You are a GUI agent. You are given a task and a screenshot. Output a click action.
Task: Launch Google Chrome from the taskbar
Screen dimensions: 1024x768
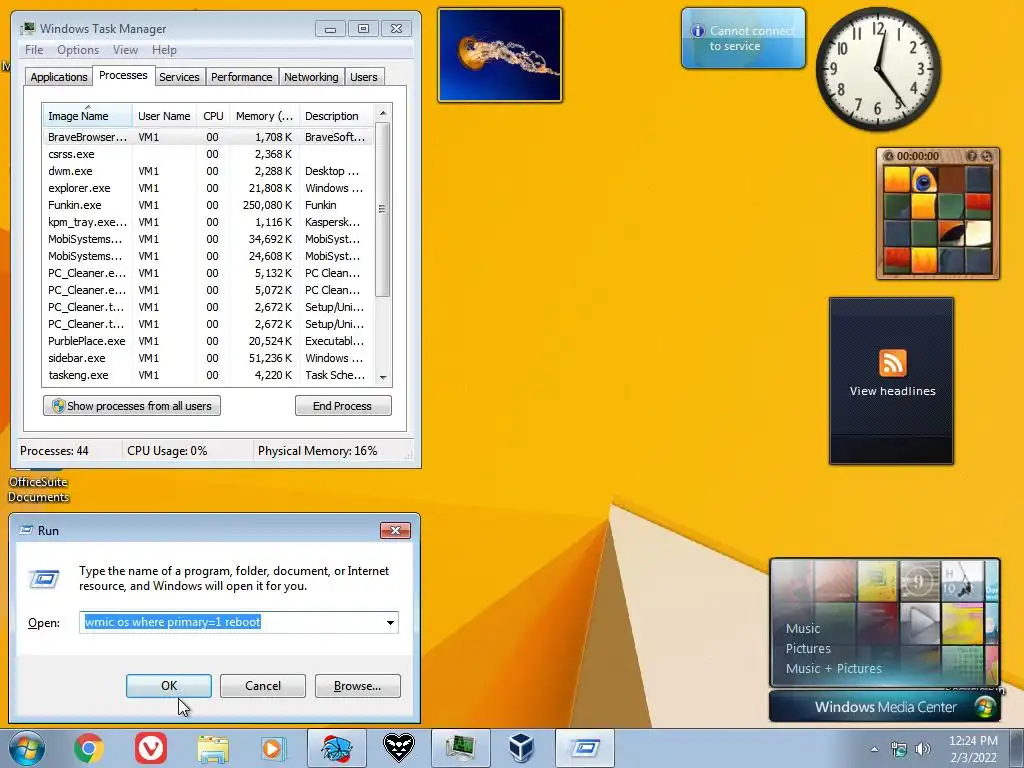(x=89, y=748)
